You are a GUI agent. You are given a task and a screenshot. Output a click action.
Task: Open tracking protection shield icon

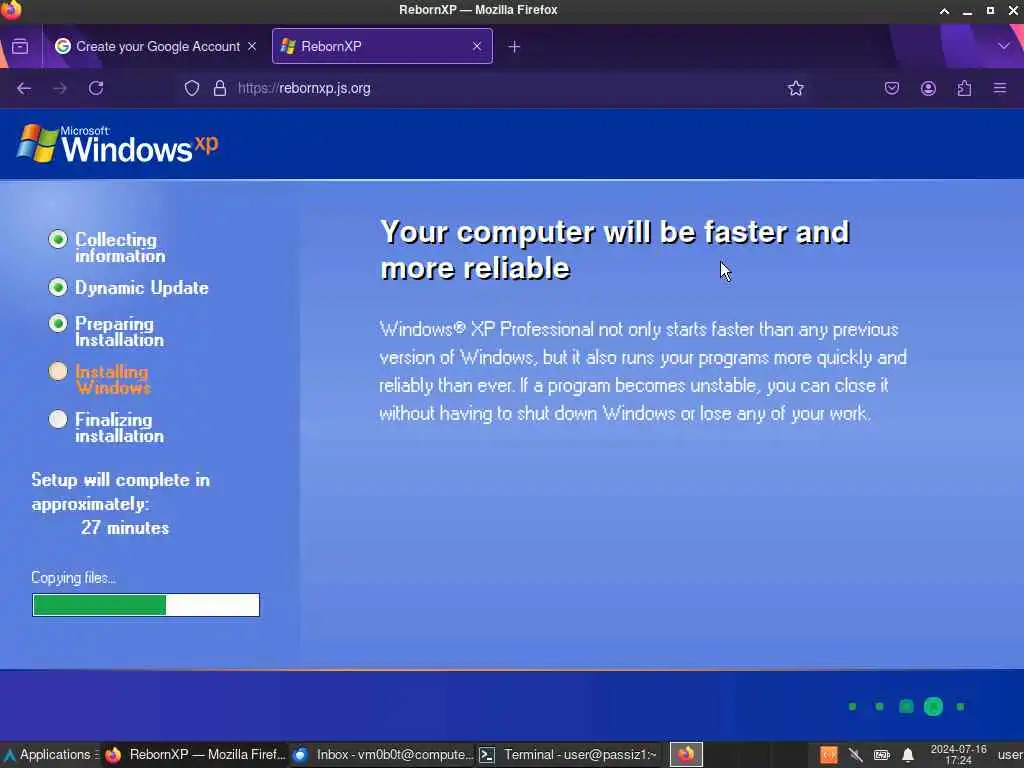click(192, 88)
